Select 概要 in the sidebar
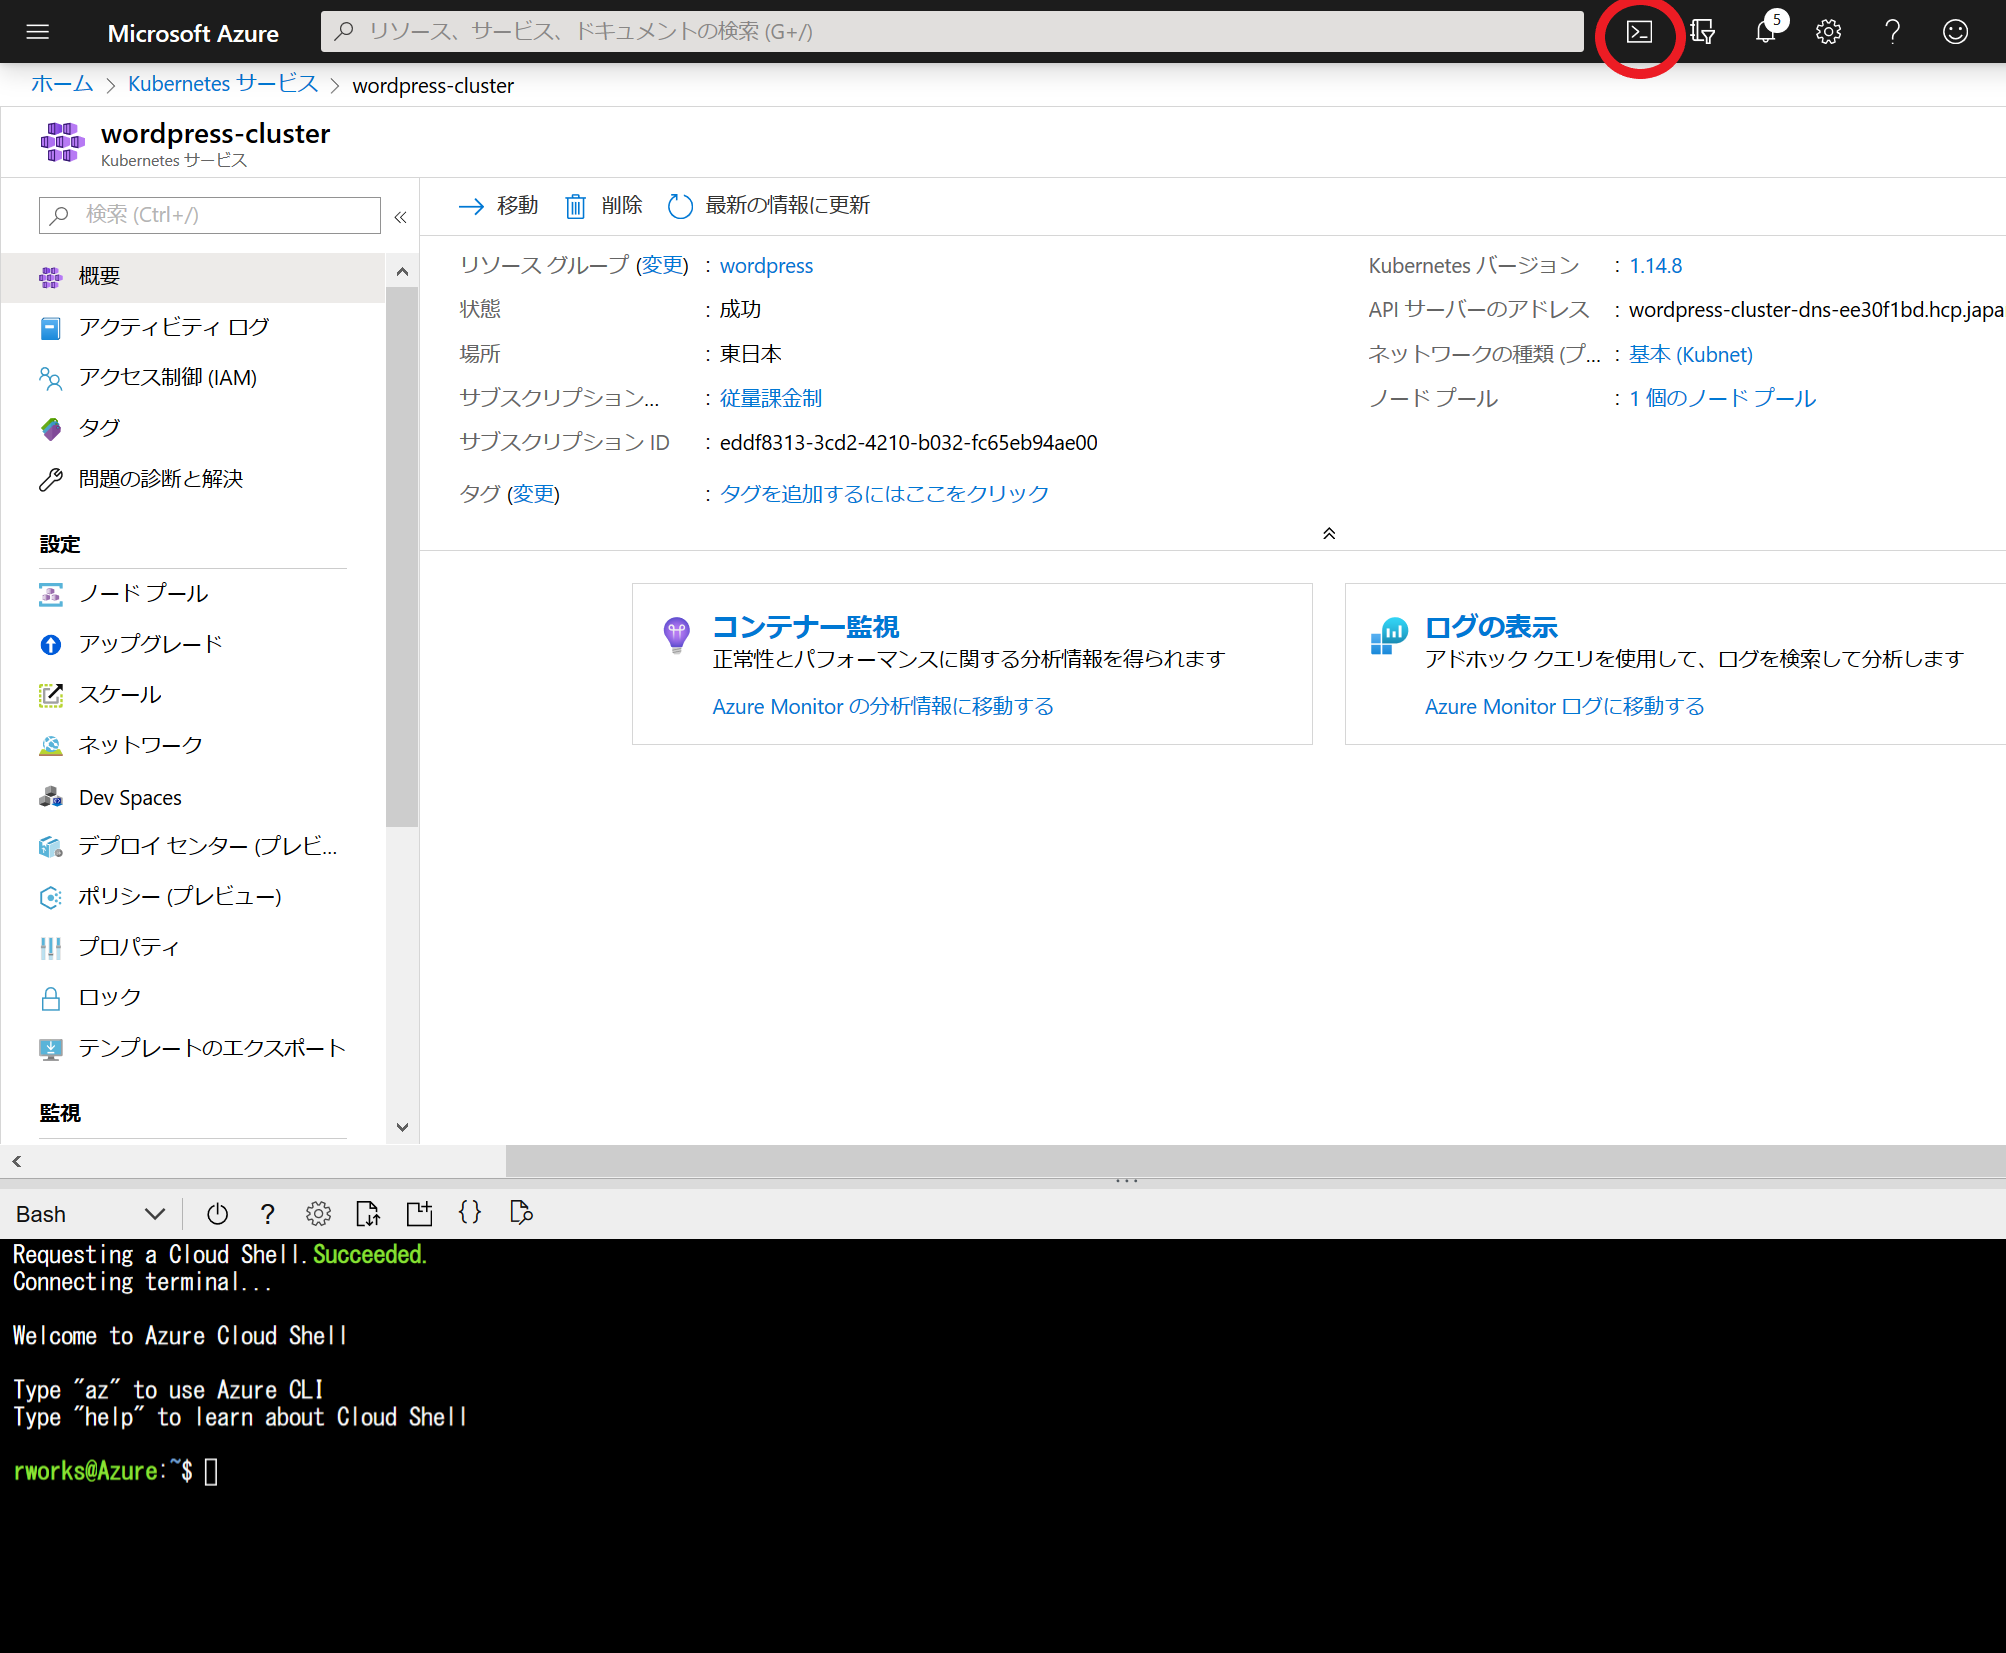The width and height of the screenshot is (2006, 1653). 193,277
